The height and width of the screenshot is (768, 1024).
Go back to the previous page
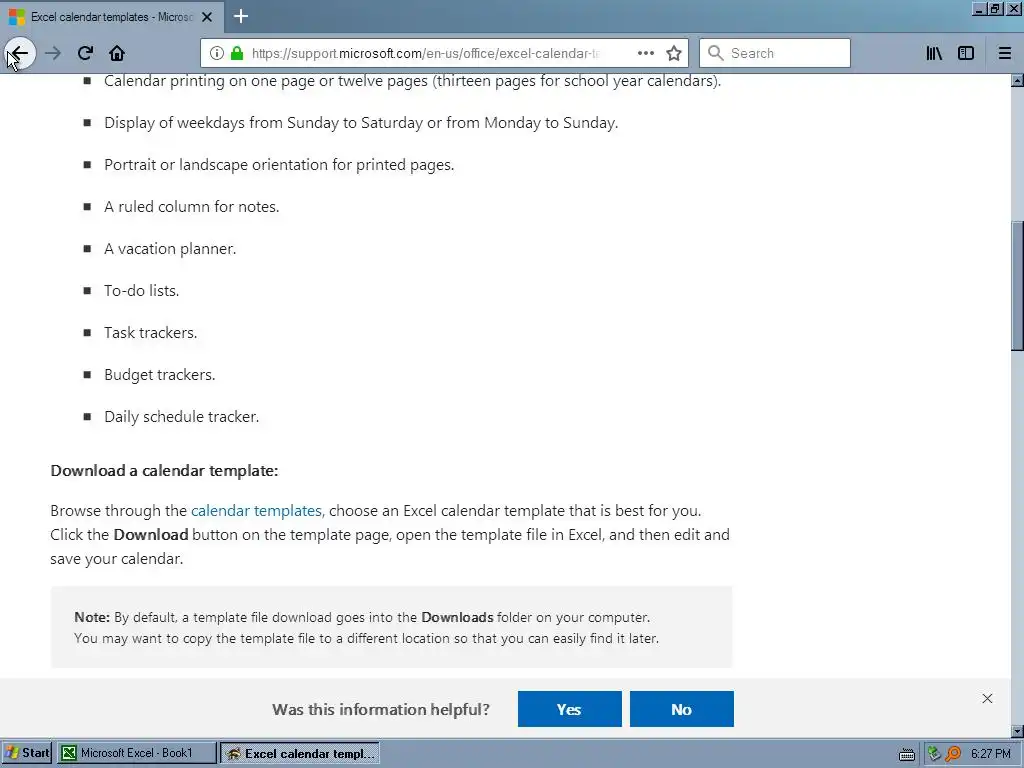click(x=20, y=53)
